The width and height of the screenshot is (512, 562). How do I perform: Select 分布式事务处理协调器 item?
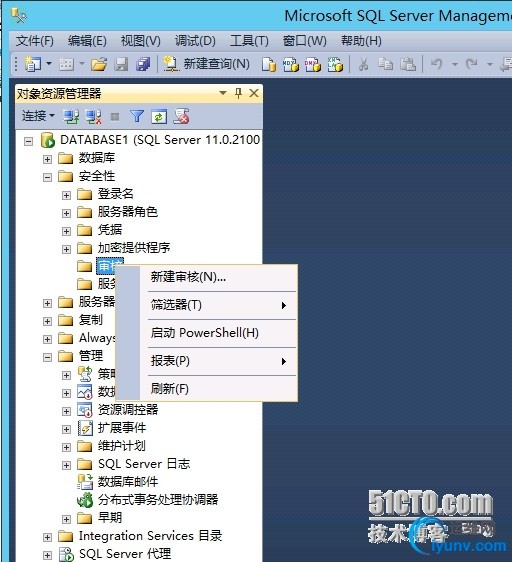pyautogui.click(x=158, y=499)
